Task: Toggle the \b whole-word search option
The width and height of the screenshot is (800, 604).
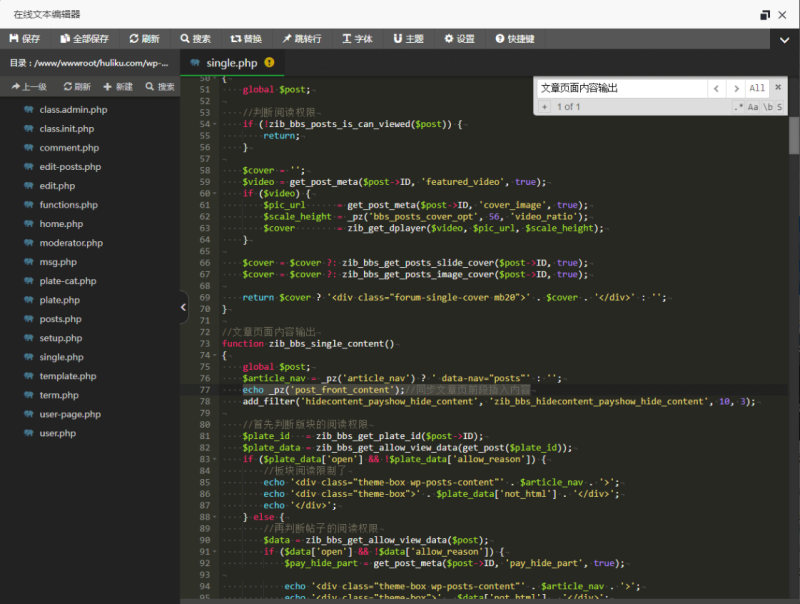Action: point(768,107)
